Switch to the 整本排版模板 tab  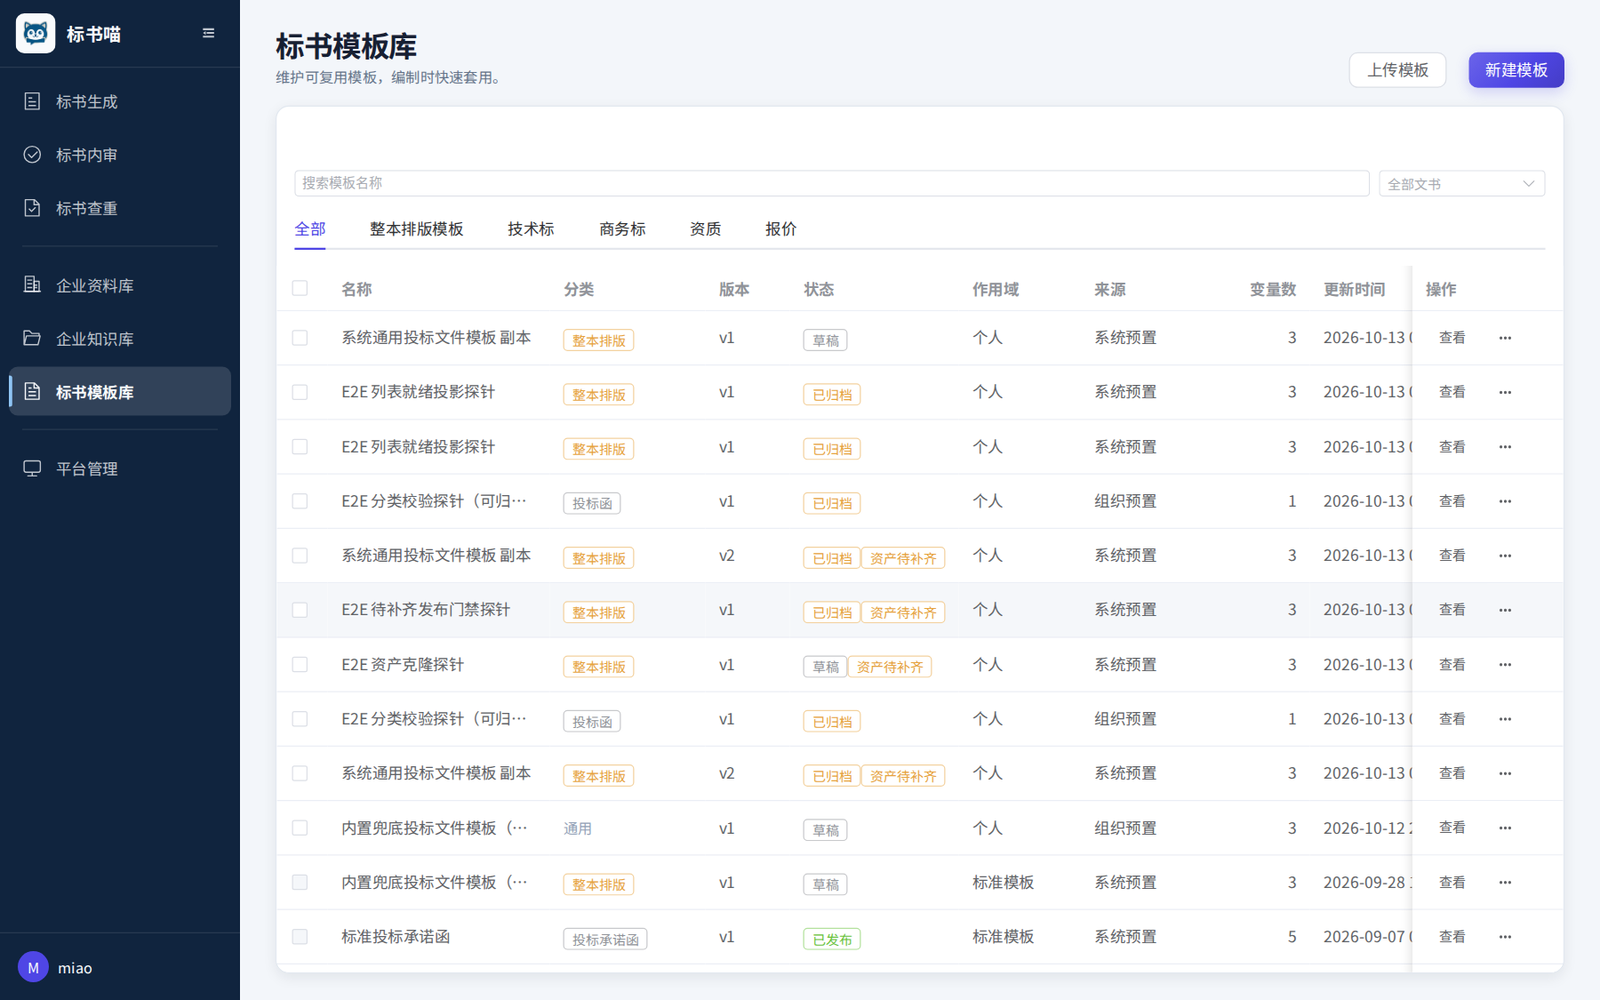coord(416,229)
